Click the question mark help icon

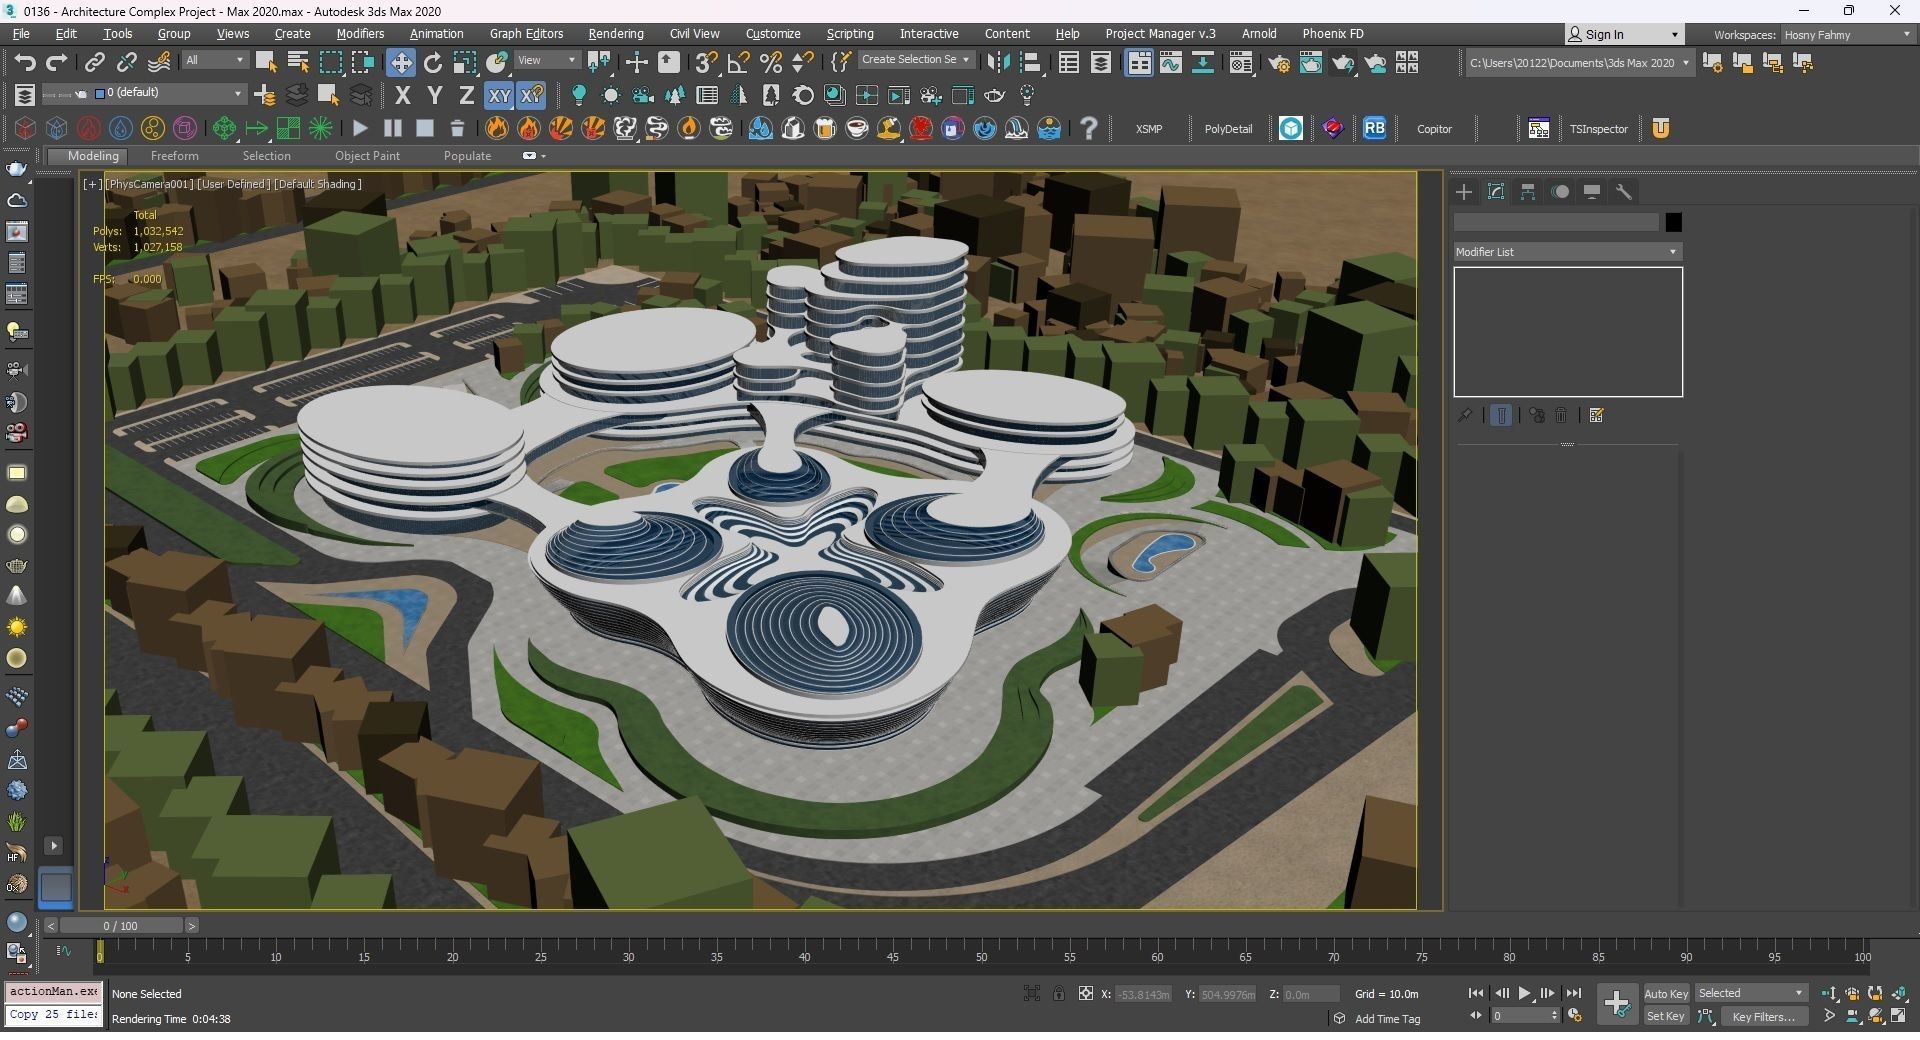[x=1089, y=128]
